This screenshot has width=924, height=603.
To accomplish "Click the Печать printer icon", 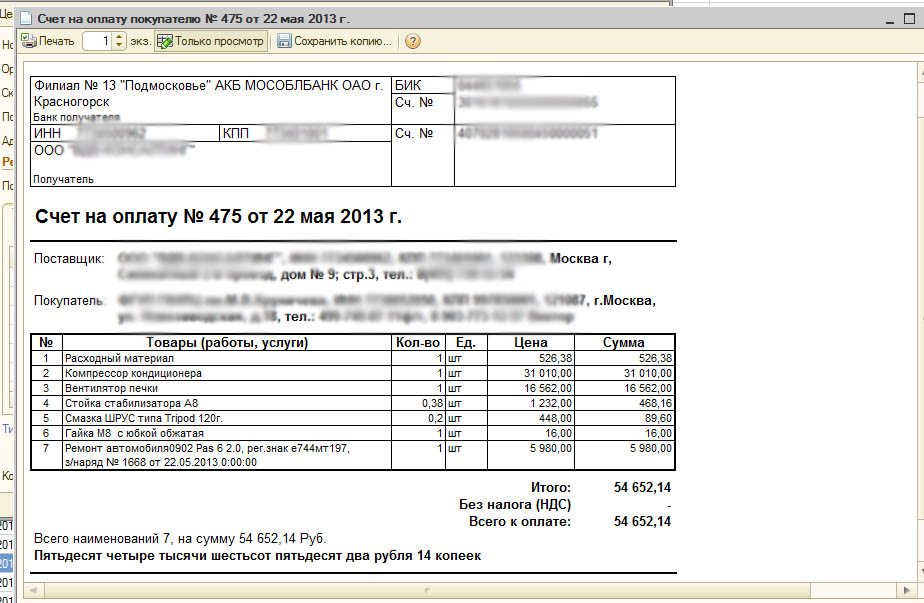I will coord(28,41).
